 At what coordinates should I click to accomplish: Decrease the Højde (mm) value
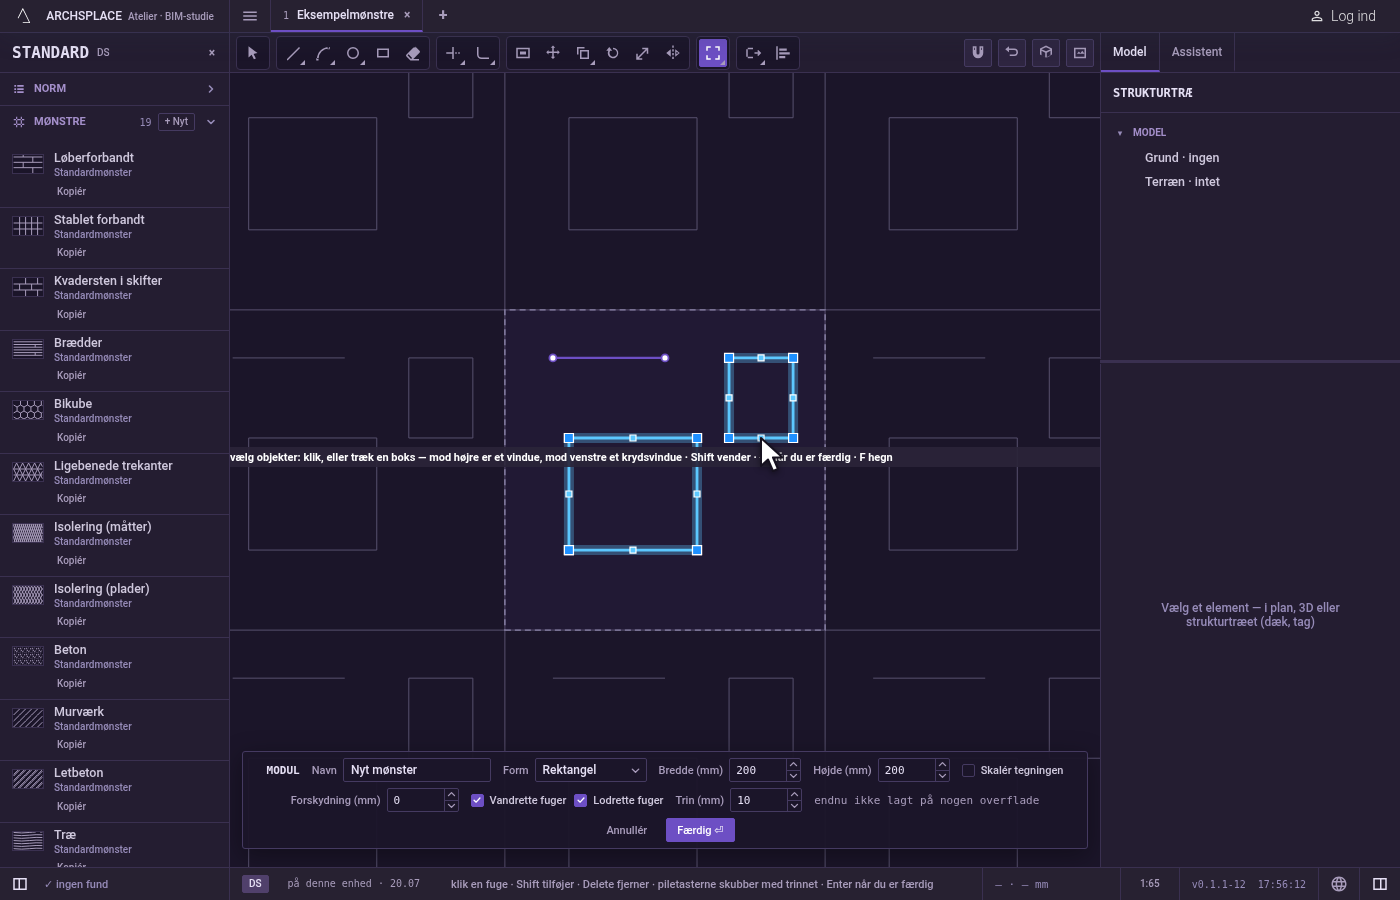pyautogui.click(x=942, y=776)
